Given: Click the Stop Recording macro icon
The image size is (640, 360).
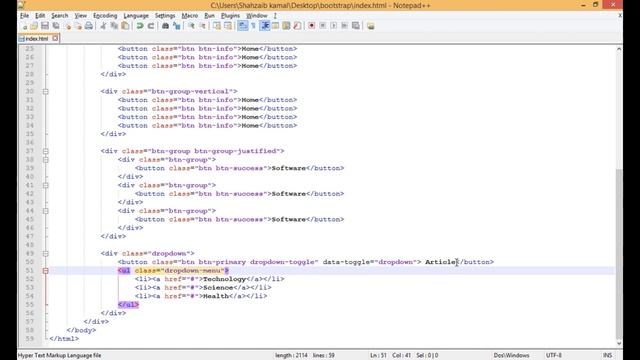Looking at the screenshot, I should tap(322, 26).
